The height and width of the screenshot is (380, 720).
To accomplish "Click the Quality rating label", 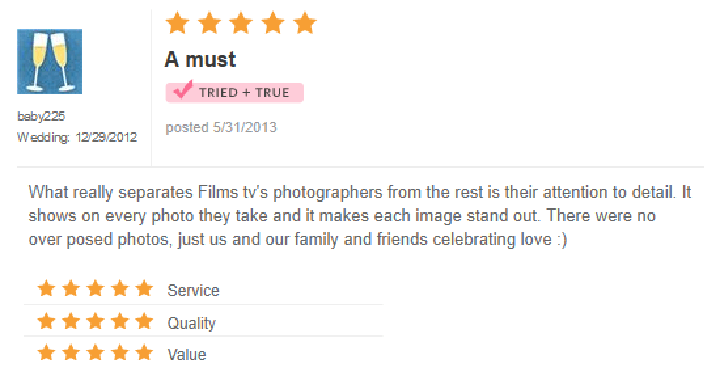I will tap(191, 323).
